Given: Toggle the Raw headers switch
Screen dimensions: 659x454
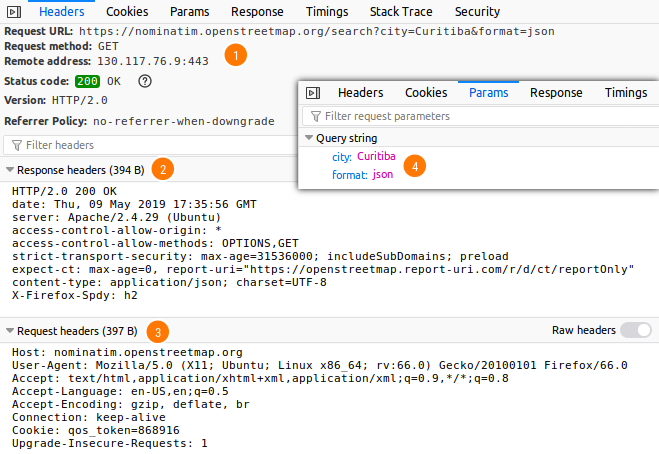Looking at the screenshot, I should click(635, 330).
